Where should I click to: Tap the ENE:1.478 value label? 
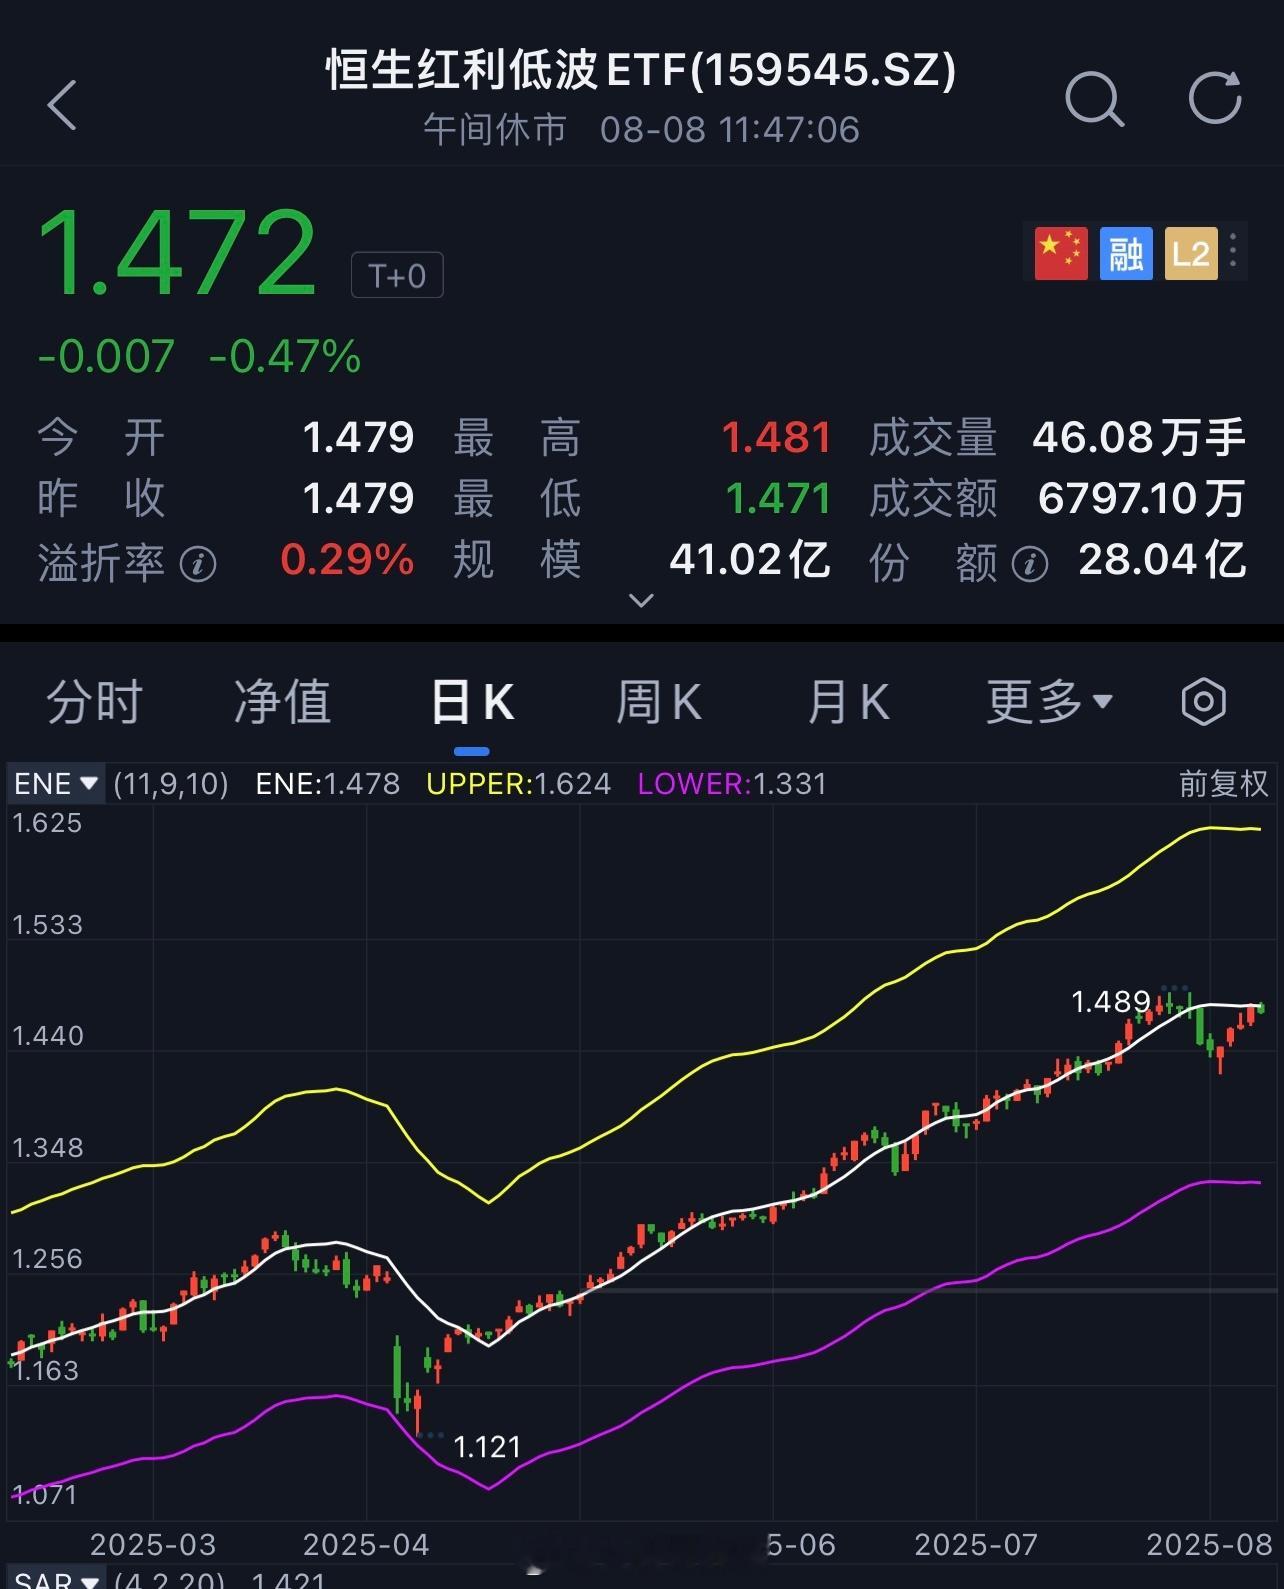click(328, 783)
